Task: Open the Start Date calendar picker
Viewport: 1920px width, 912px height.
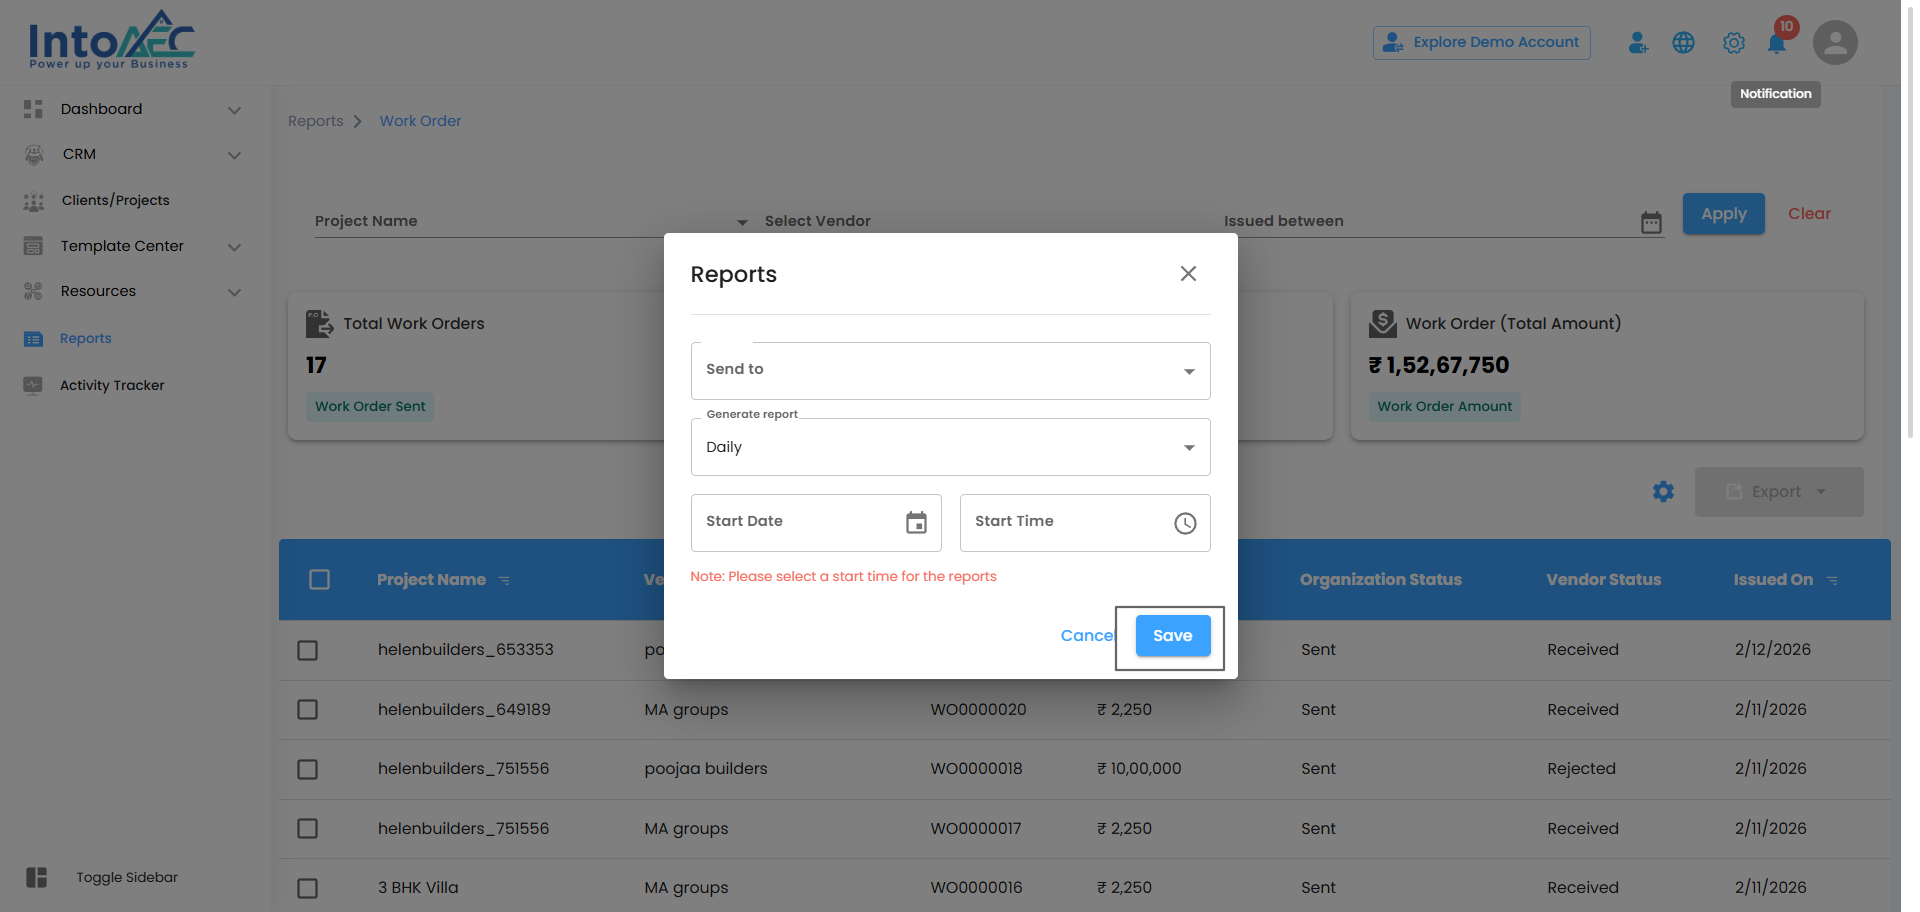Action: point(916,522)
